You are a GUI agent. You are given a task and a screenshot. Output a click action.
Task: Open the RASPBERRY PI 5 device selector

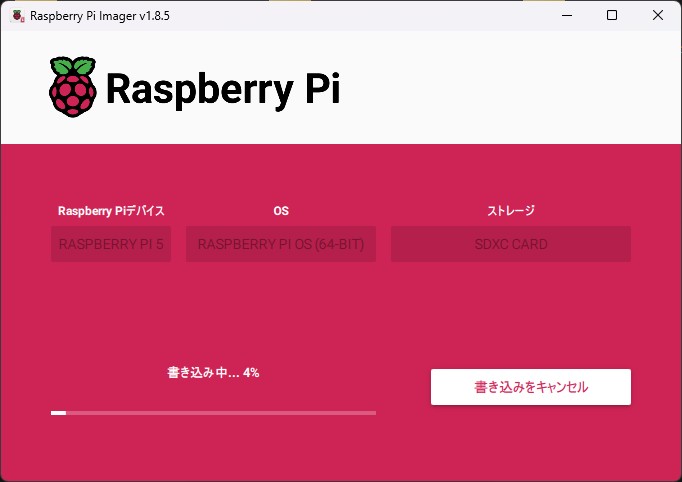[111, 244]
